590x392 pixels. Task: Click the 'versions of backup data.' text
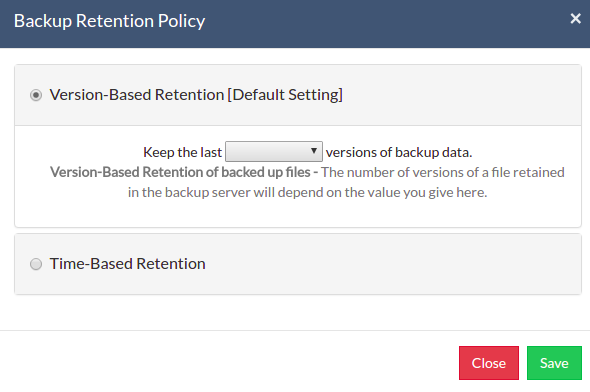tap(399, 152)
